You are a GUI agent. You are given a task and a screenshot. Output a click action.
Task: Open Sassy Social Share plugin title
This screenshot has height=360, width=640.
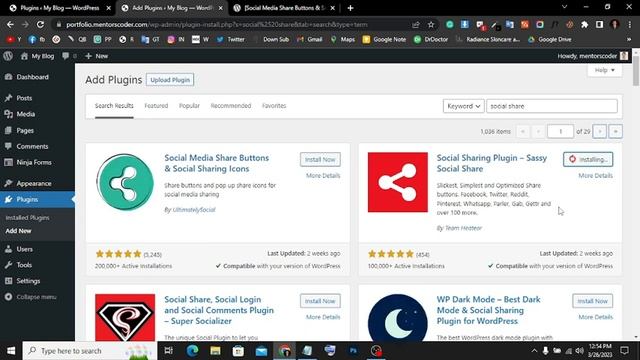tap(492, 163)
